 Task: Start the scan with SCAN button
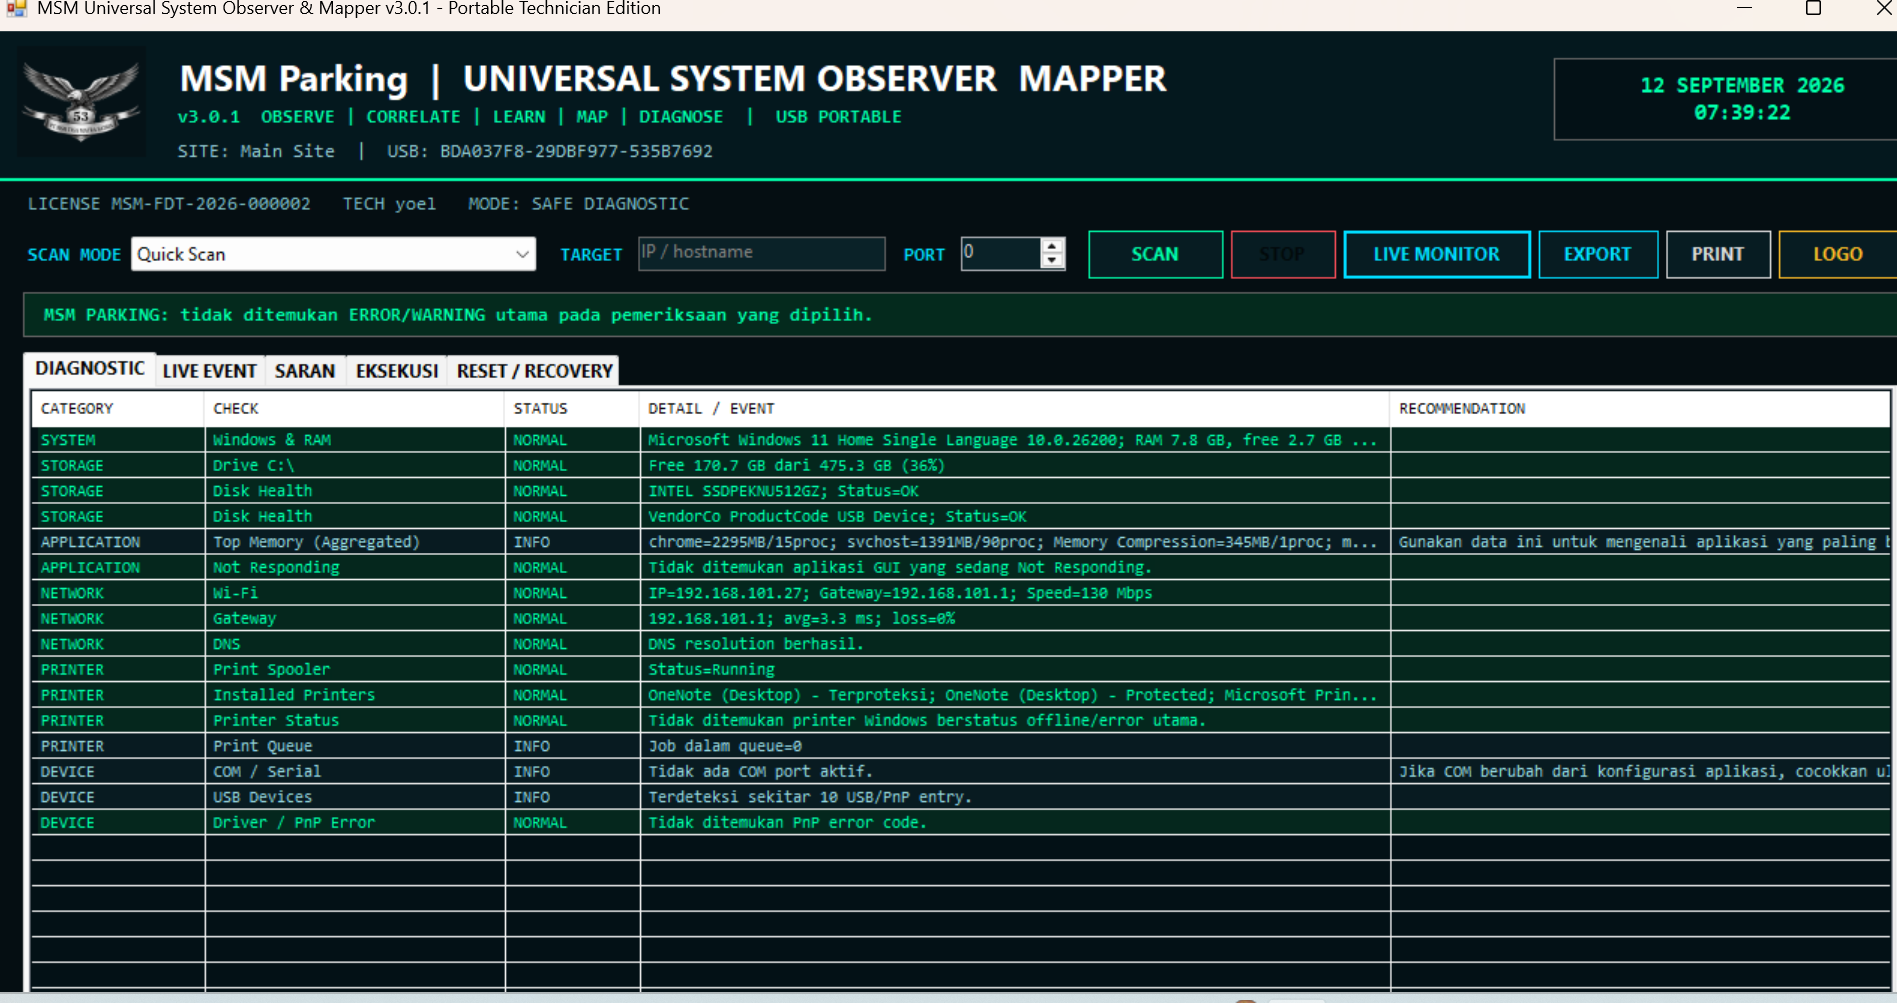click(x=1155, y=254)
